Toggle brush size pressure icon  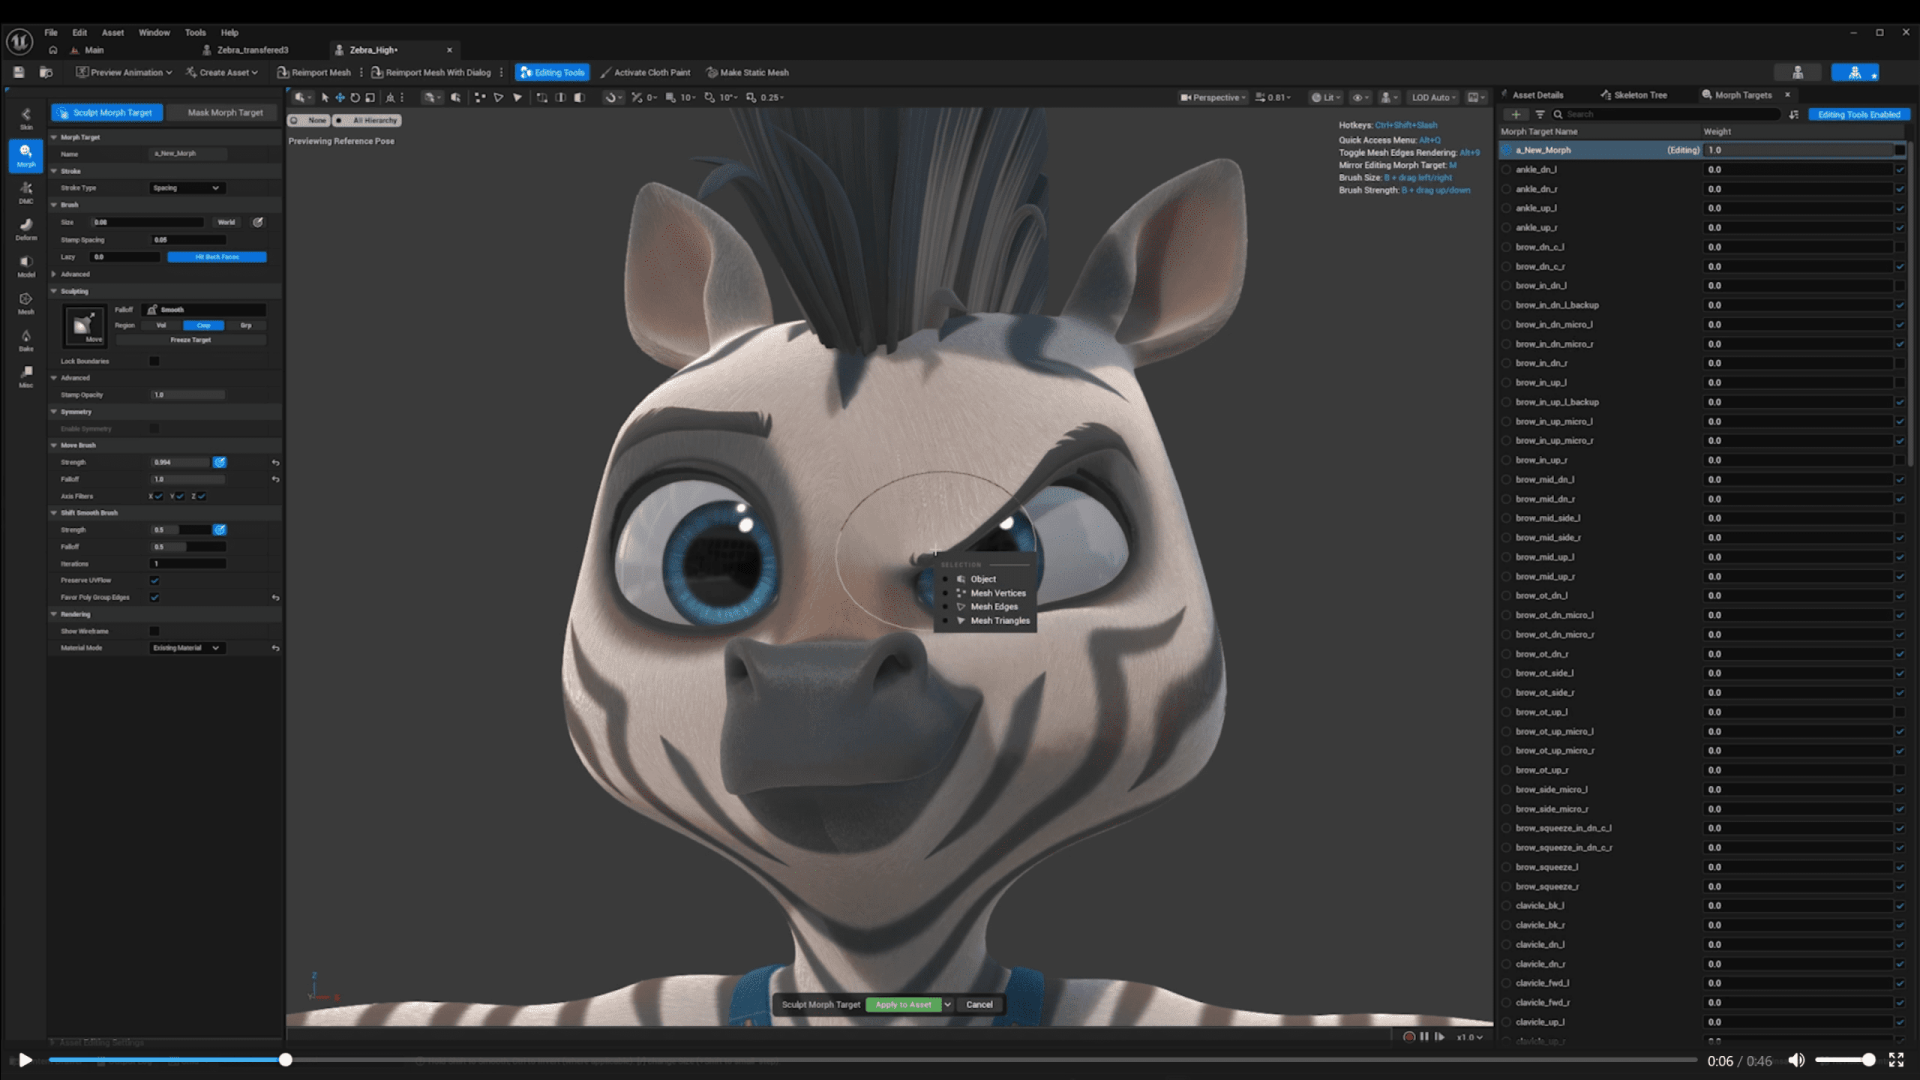pyautogui.click(x=258, y=222)
